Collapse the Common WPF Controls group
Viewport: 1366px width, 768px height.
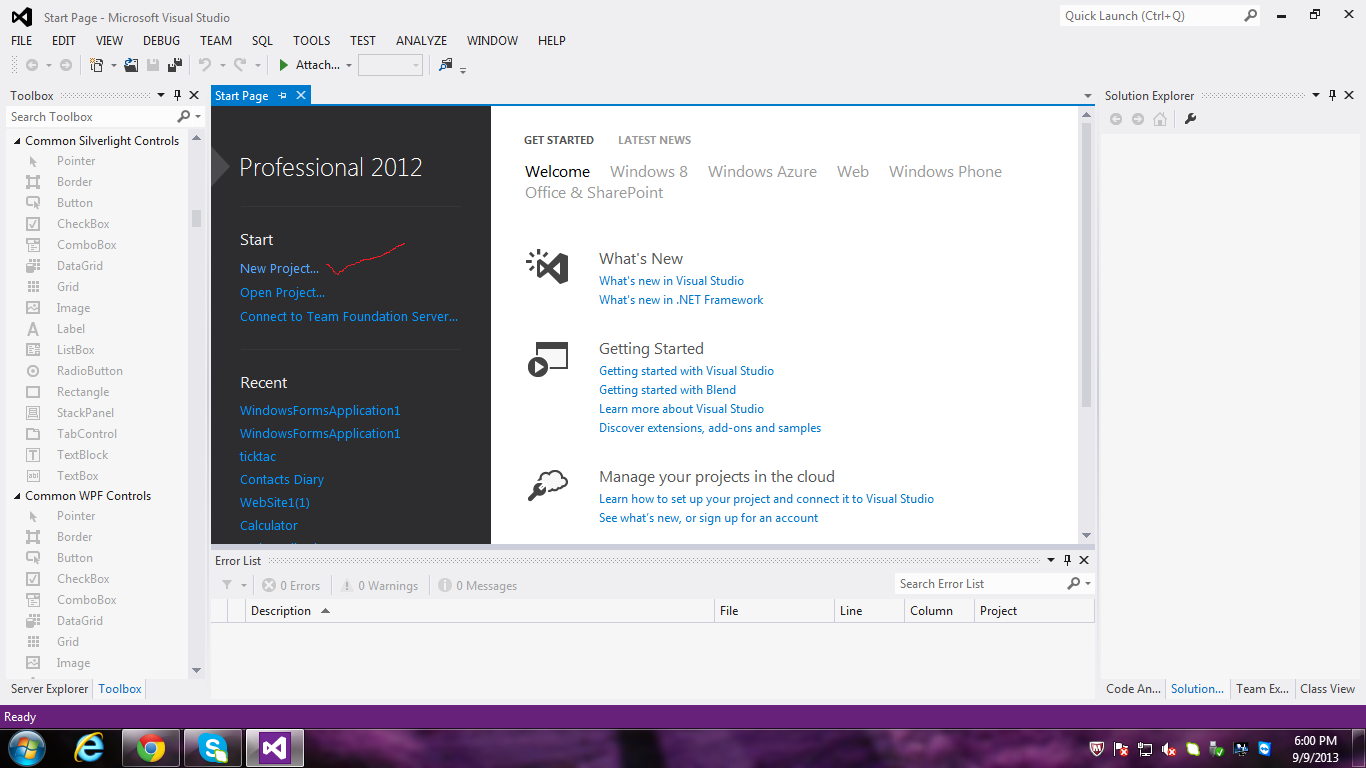(17, 496)
